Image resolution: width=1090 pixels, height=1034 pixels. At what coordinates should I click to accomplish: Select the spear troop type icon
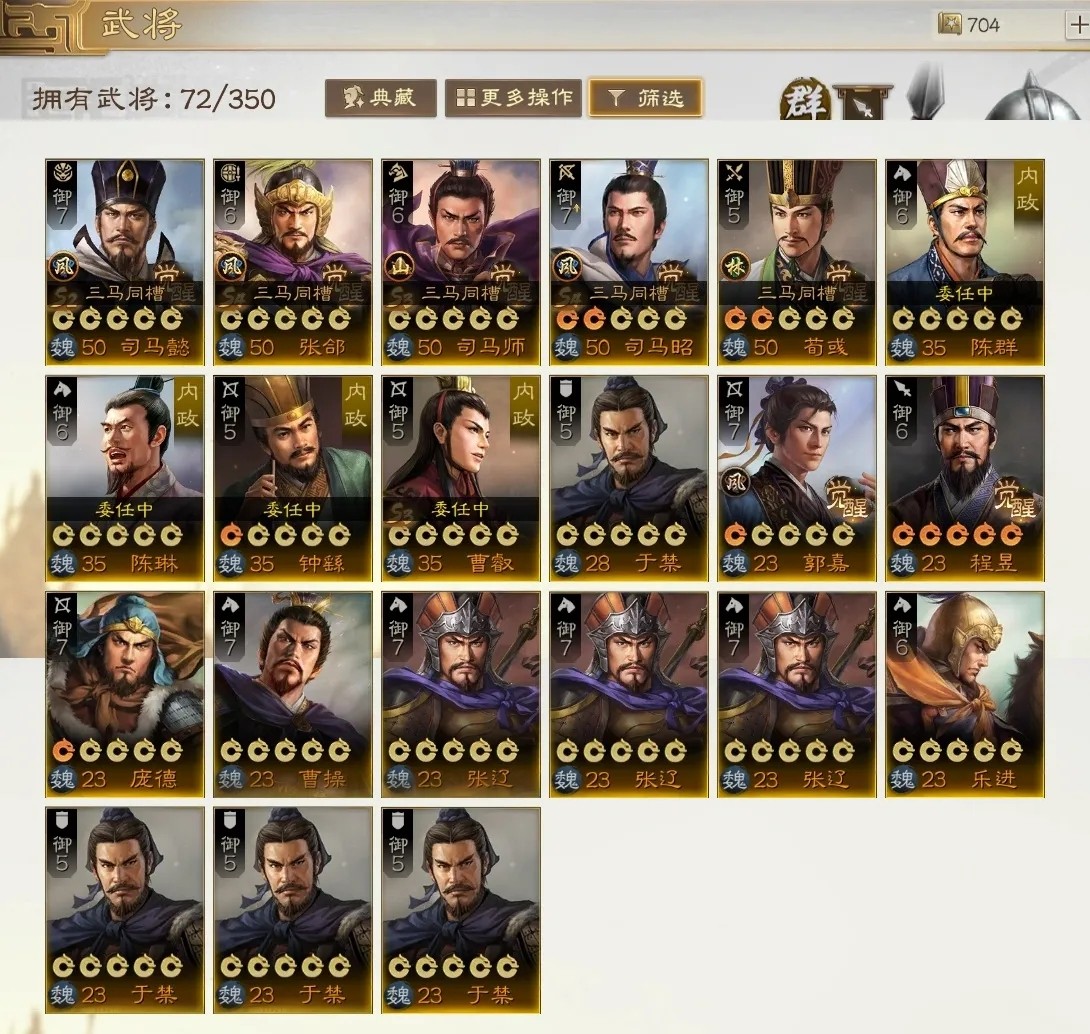tap(927, 91)
